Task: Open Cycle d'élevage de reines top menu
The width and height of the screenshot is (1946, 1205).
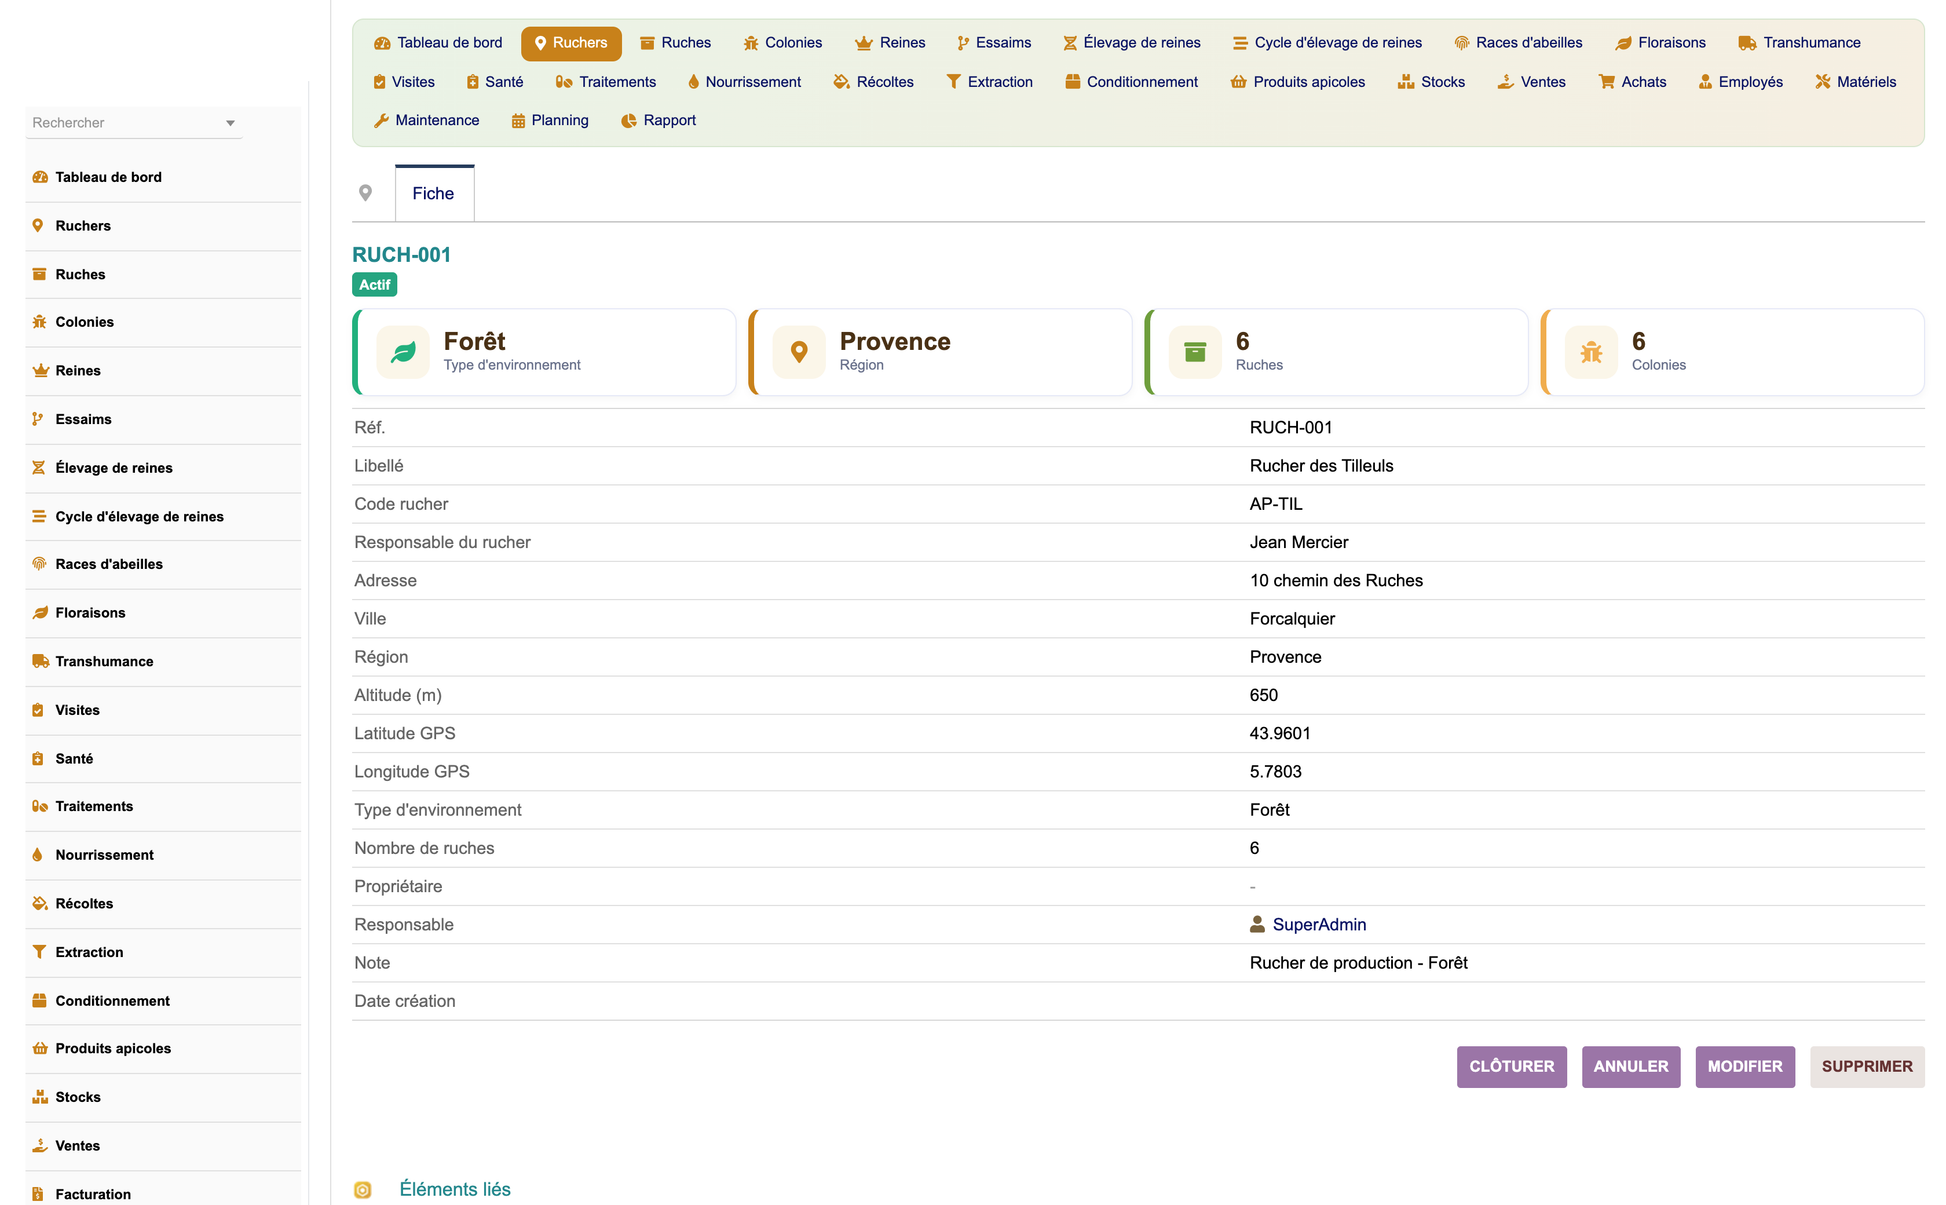Action: click(1327, 43)
